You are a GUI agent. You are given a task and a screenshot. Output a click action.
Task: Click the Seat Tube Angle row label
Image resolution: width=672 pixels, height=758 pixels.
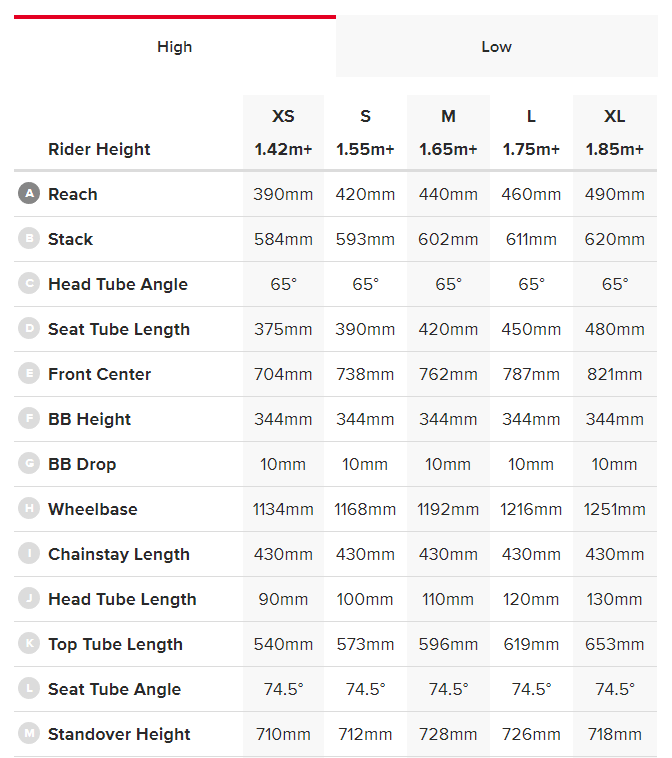[x=114, y=689]
